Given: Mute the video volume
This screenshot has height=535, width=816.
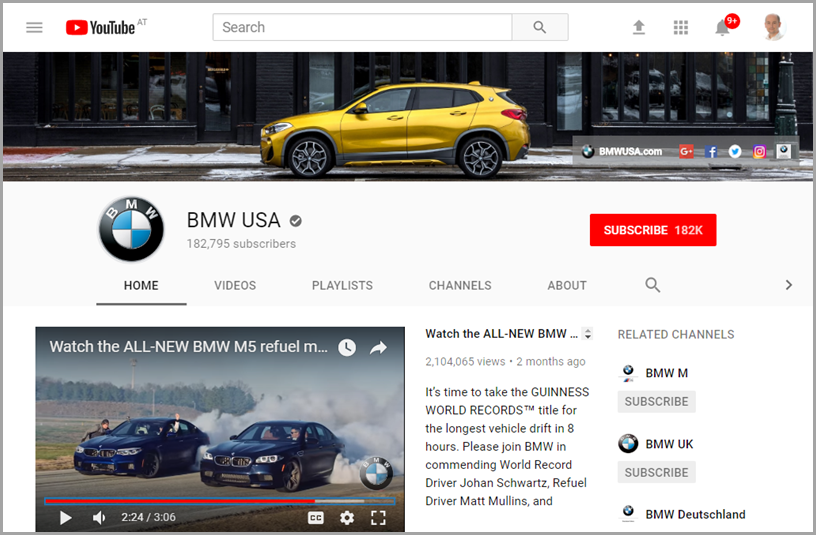Looking at the screenshot, I should (99, 517).
